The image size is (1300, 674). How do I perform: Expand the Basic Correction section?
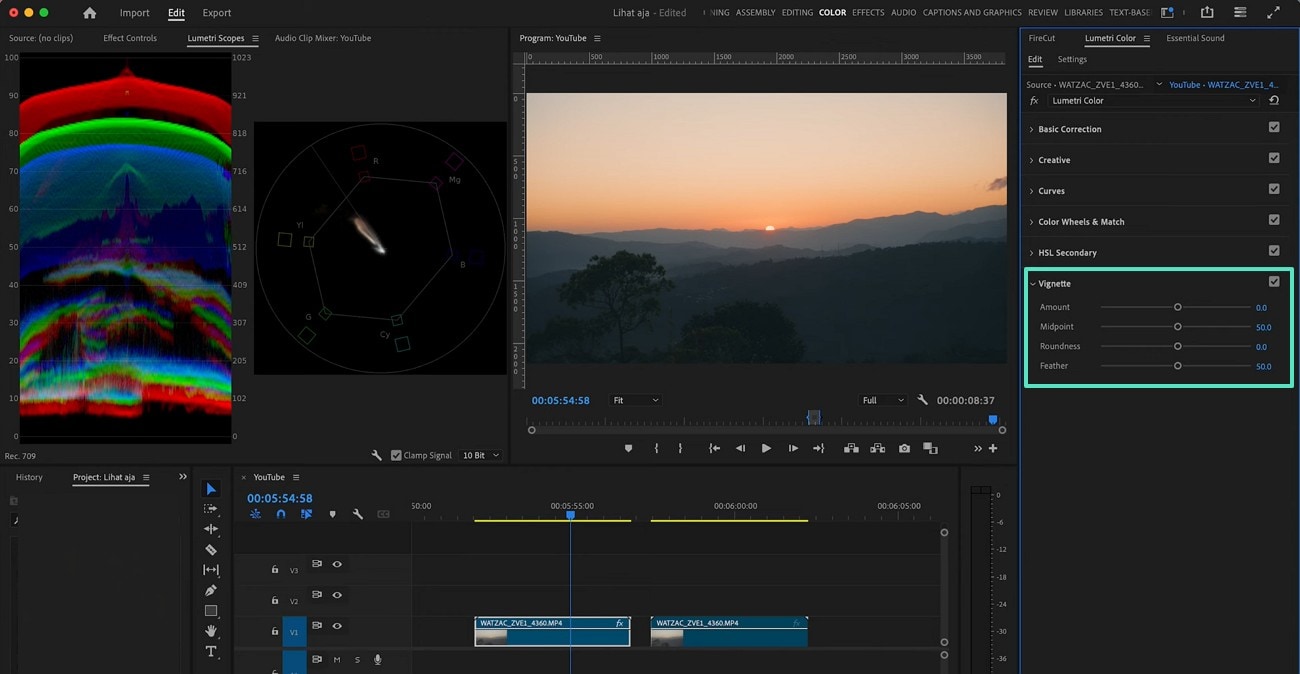(x=1069, y=129)
